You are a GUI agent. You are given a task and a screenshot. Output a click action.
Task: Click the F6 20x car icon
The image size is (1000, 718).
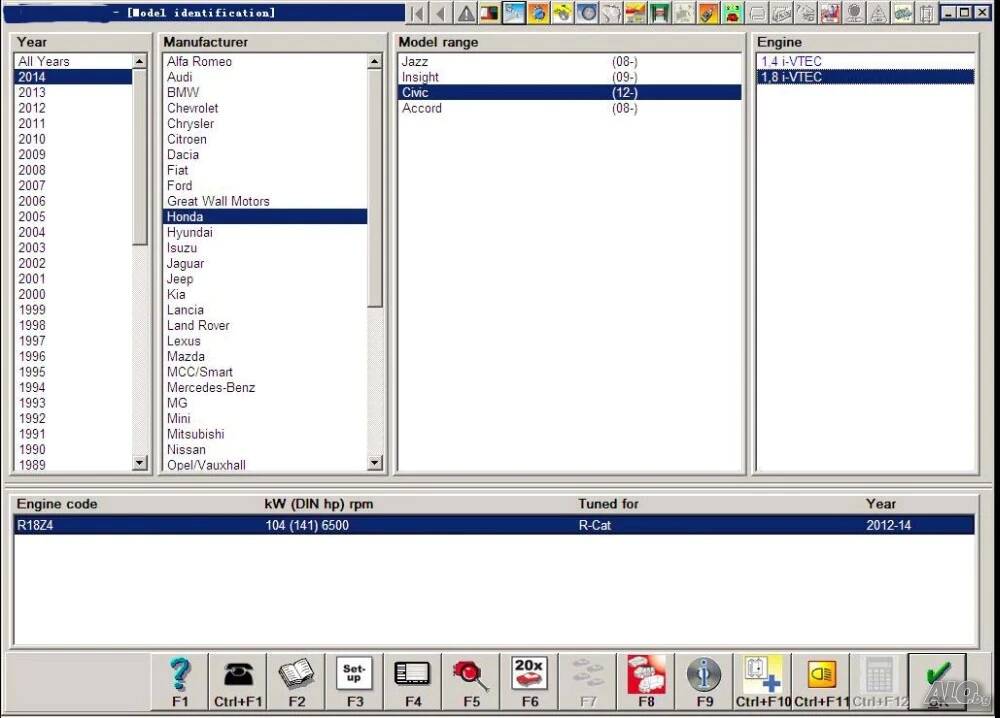pyautogui.click(x=529, y=681)
